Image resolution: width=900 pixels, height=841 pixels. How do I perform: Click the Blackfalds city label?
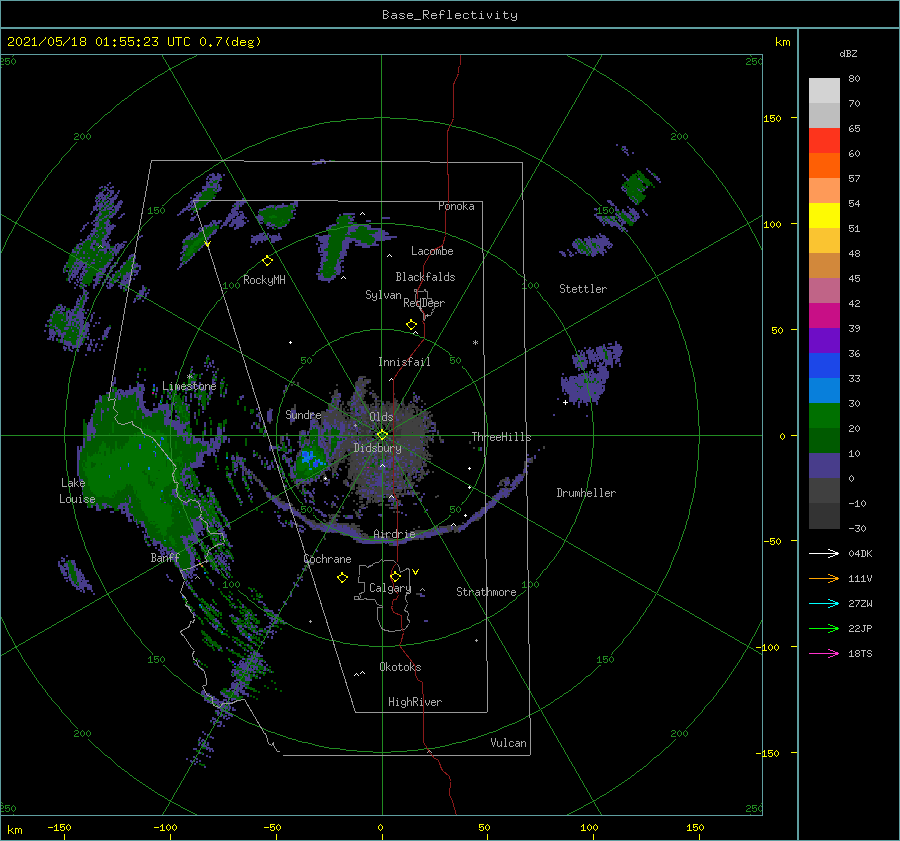pyautogui.click(x=425, y=277)
